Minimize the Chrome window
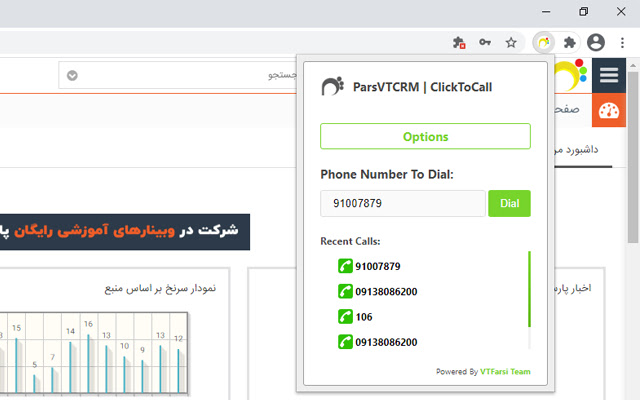The width and height of the screenshot is (640, 400). [546, 11]
